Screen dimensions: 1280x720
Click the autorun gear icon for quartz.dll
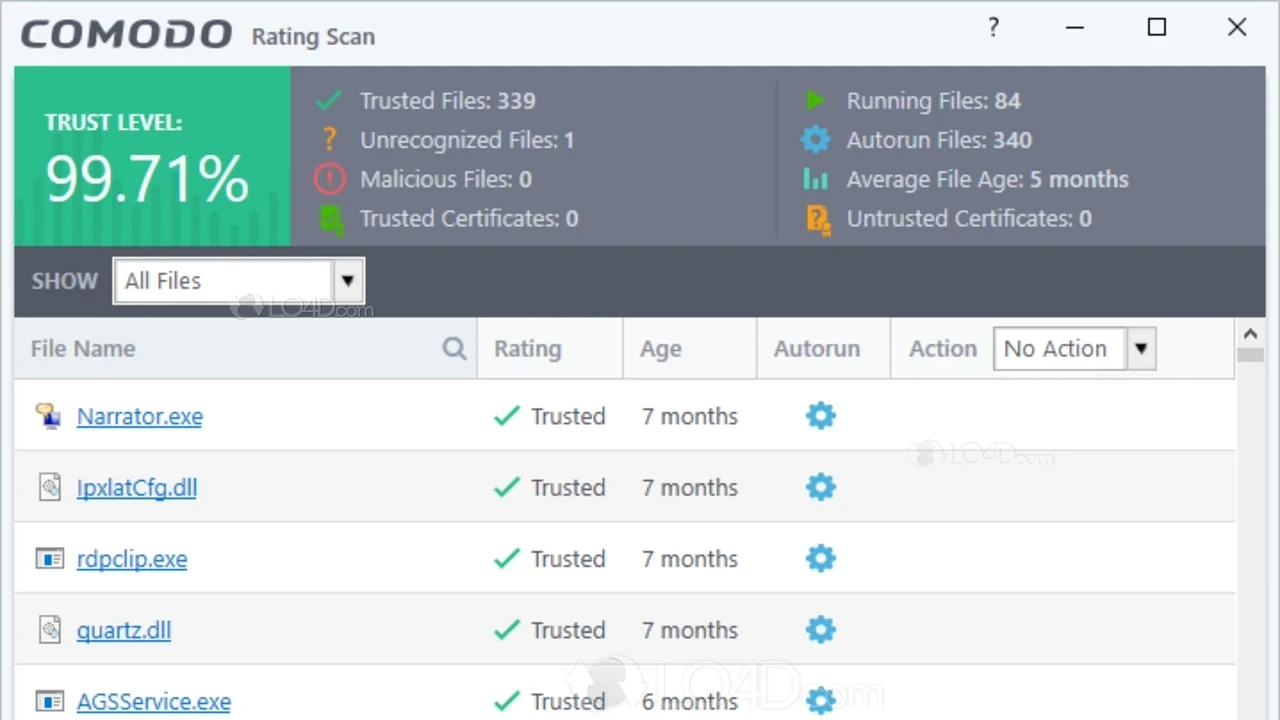click(x=820, y=630)
